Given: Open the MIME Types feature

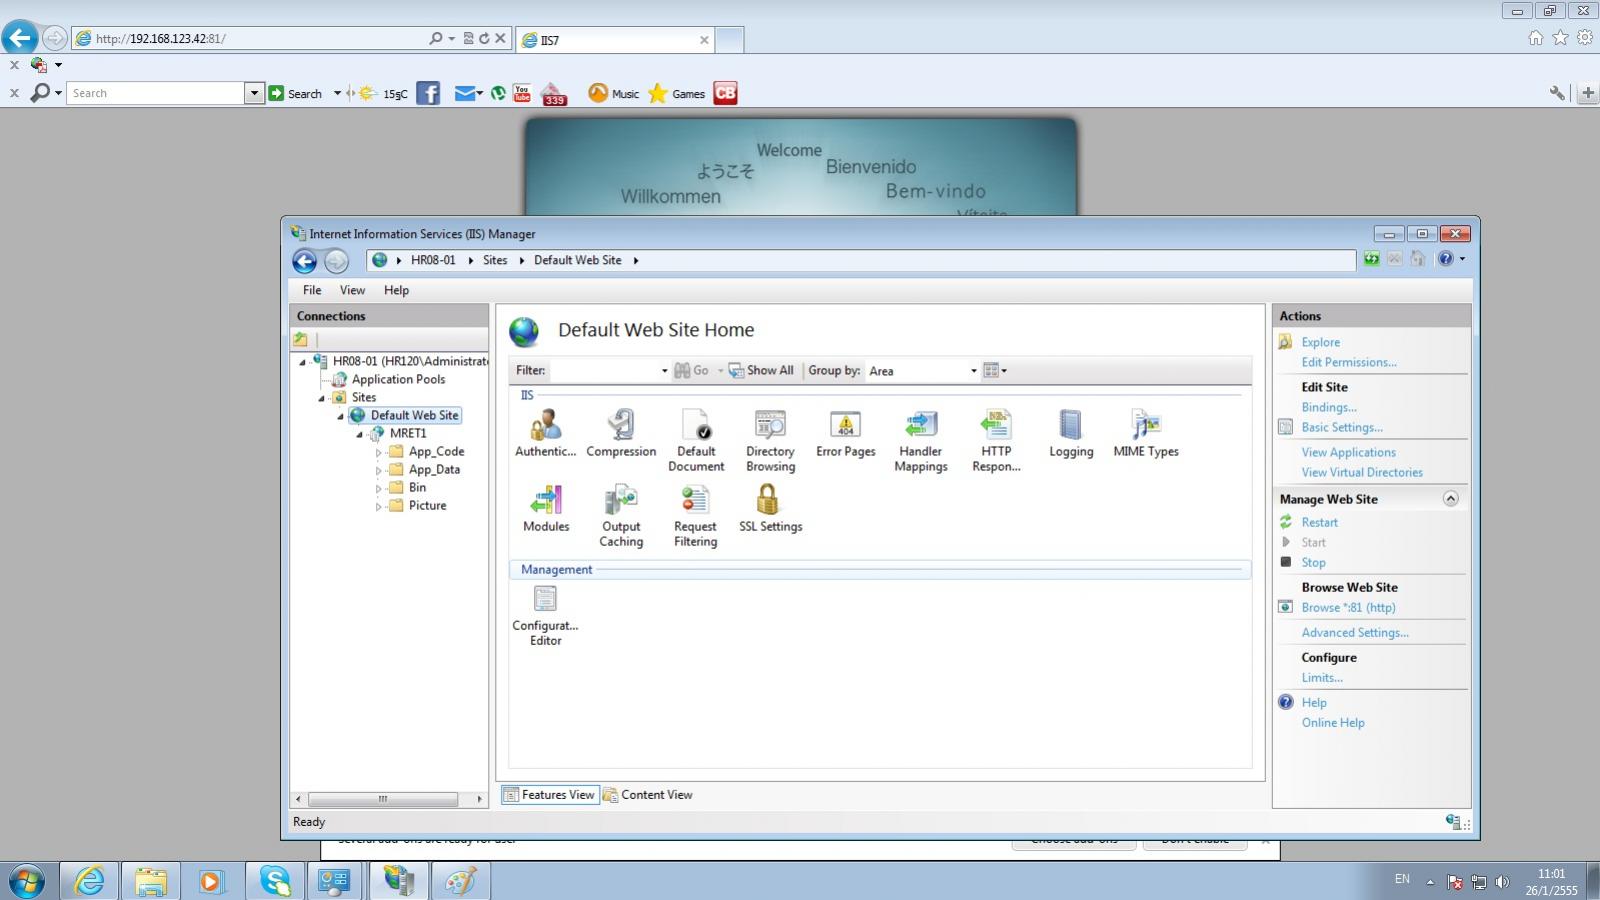Looking at the screenshot, I should [1146, 434].
